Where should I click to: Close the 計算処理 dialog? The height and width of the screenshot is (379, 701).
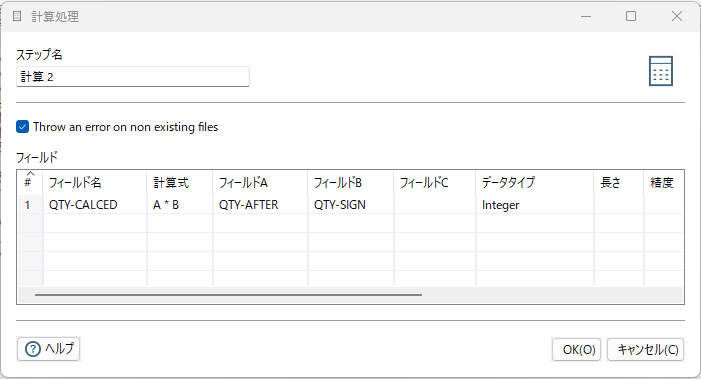pos(677,17)
